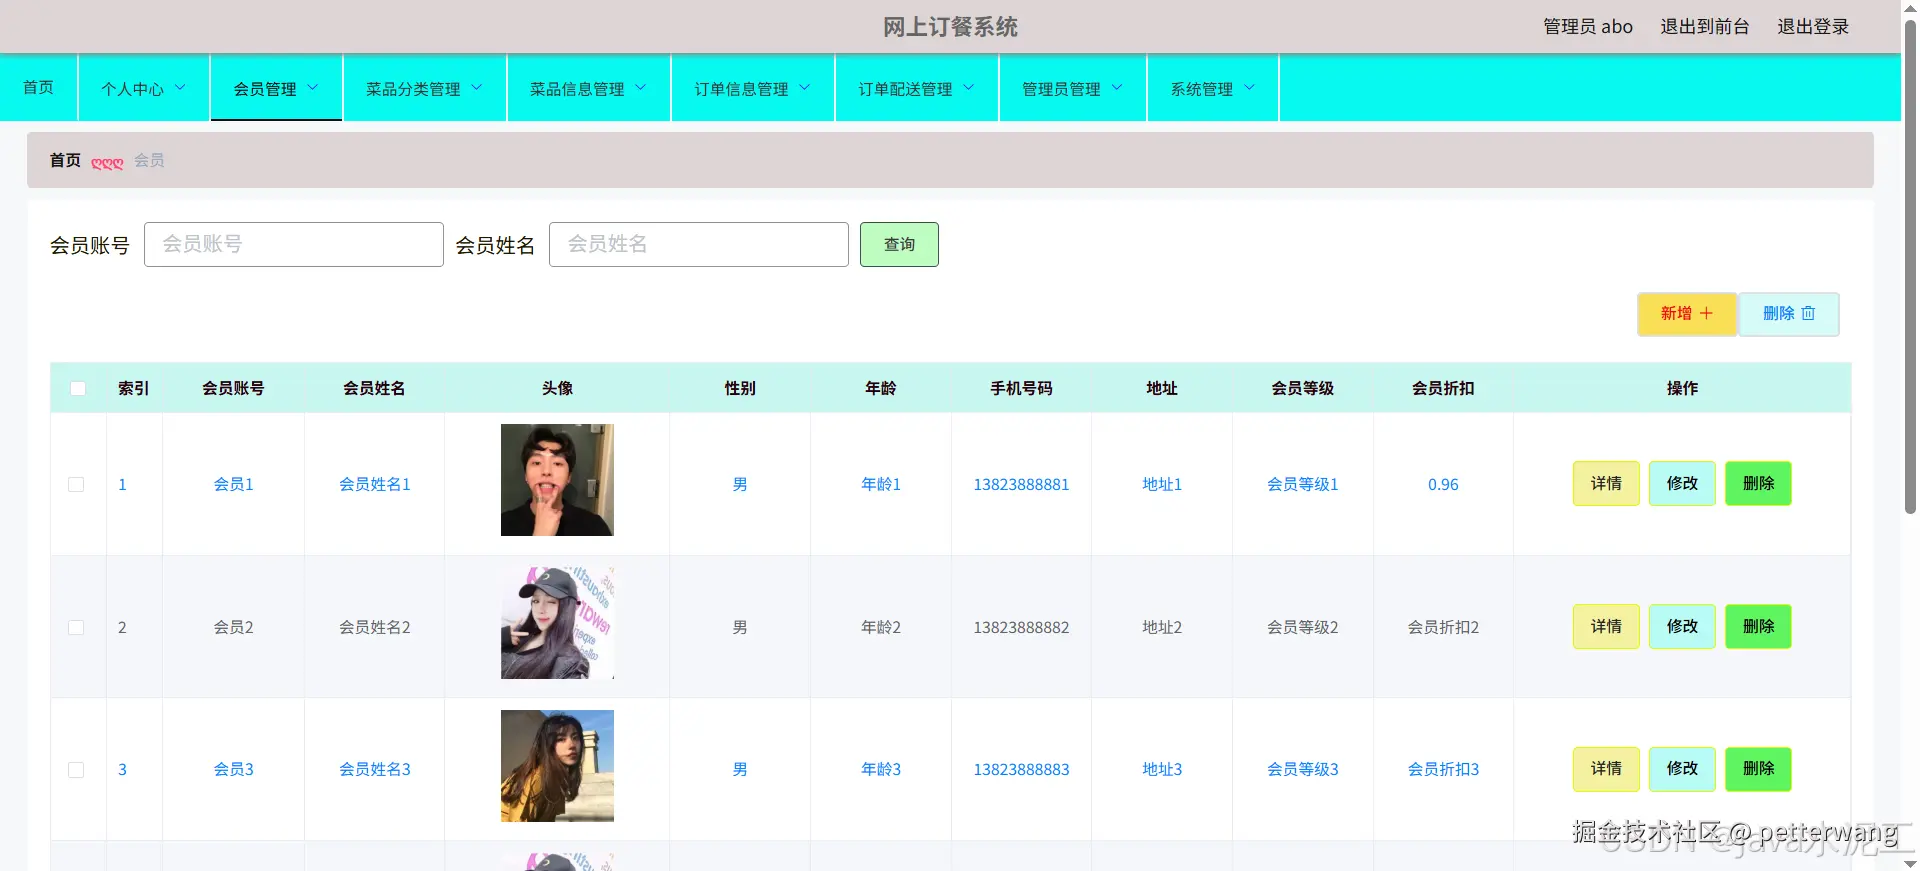Click the plus icon on 新增 button
Screen dimensions: 1920x871
(1706, 313)
